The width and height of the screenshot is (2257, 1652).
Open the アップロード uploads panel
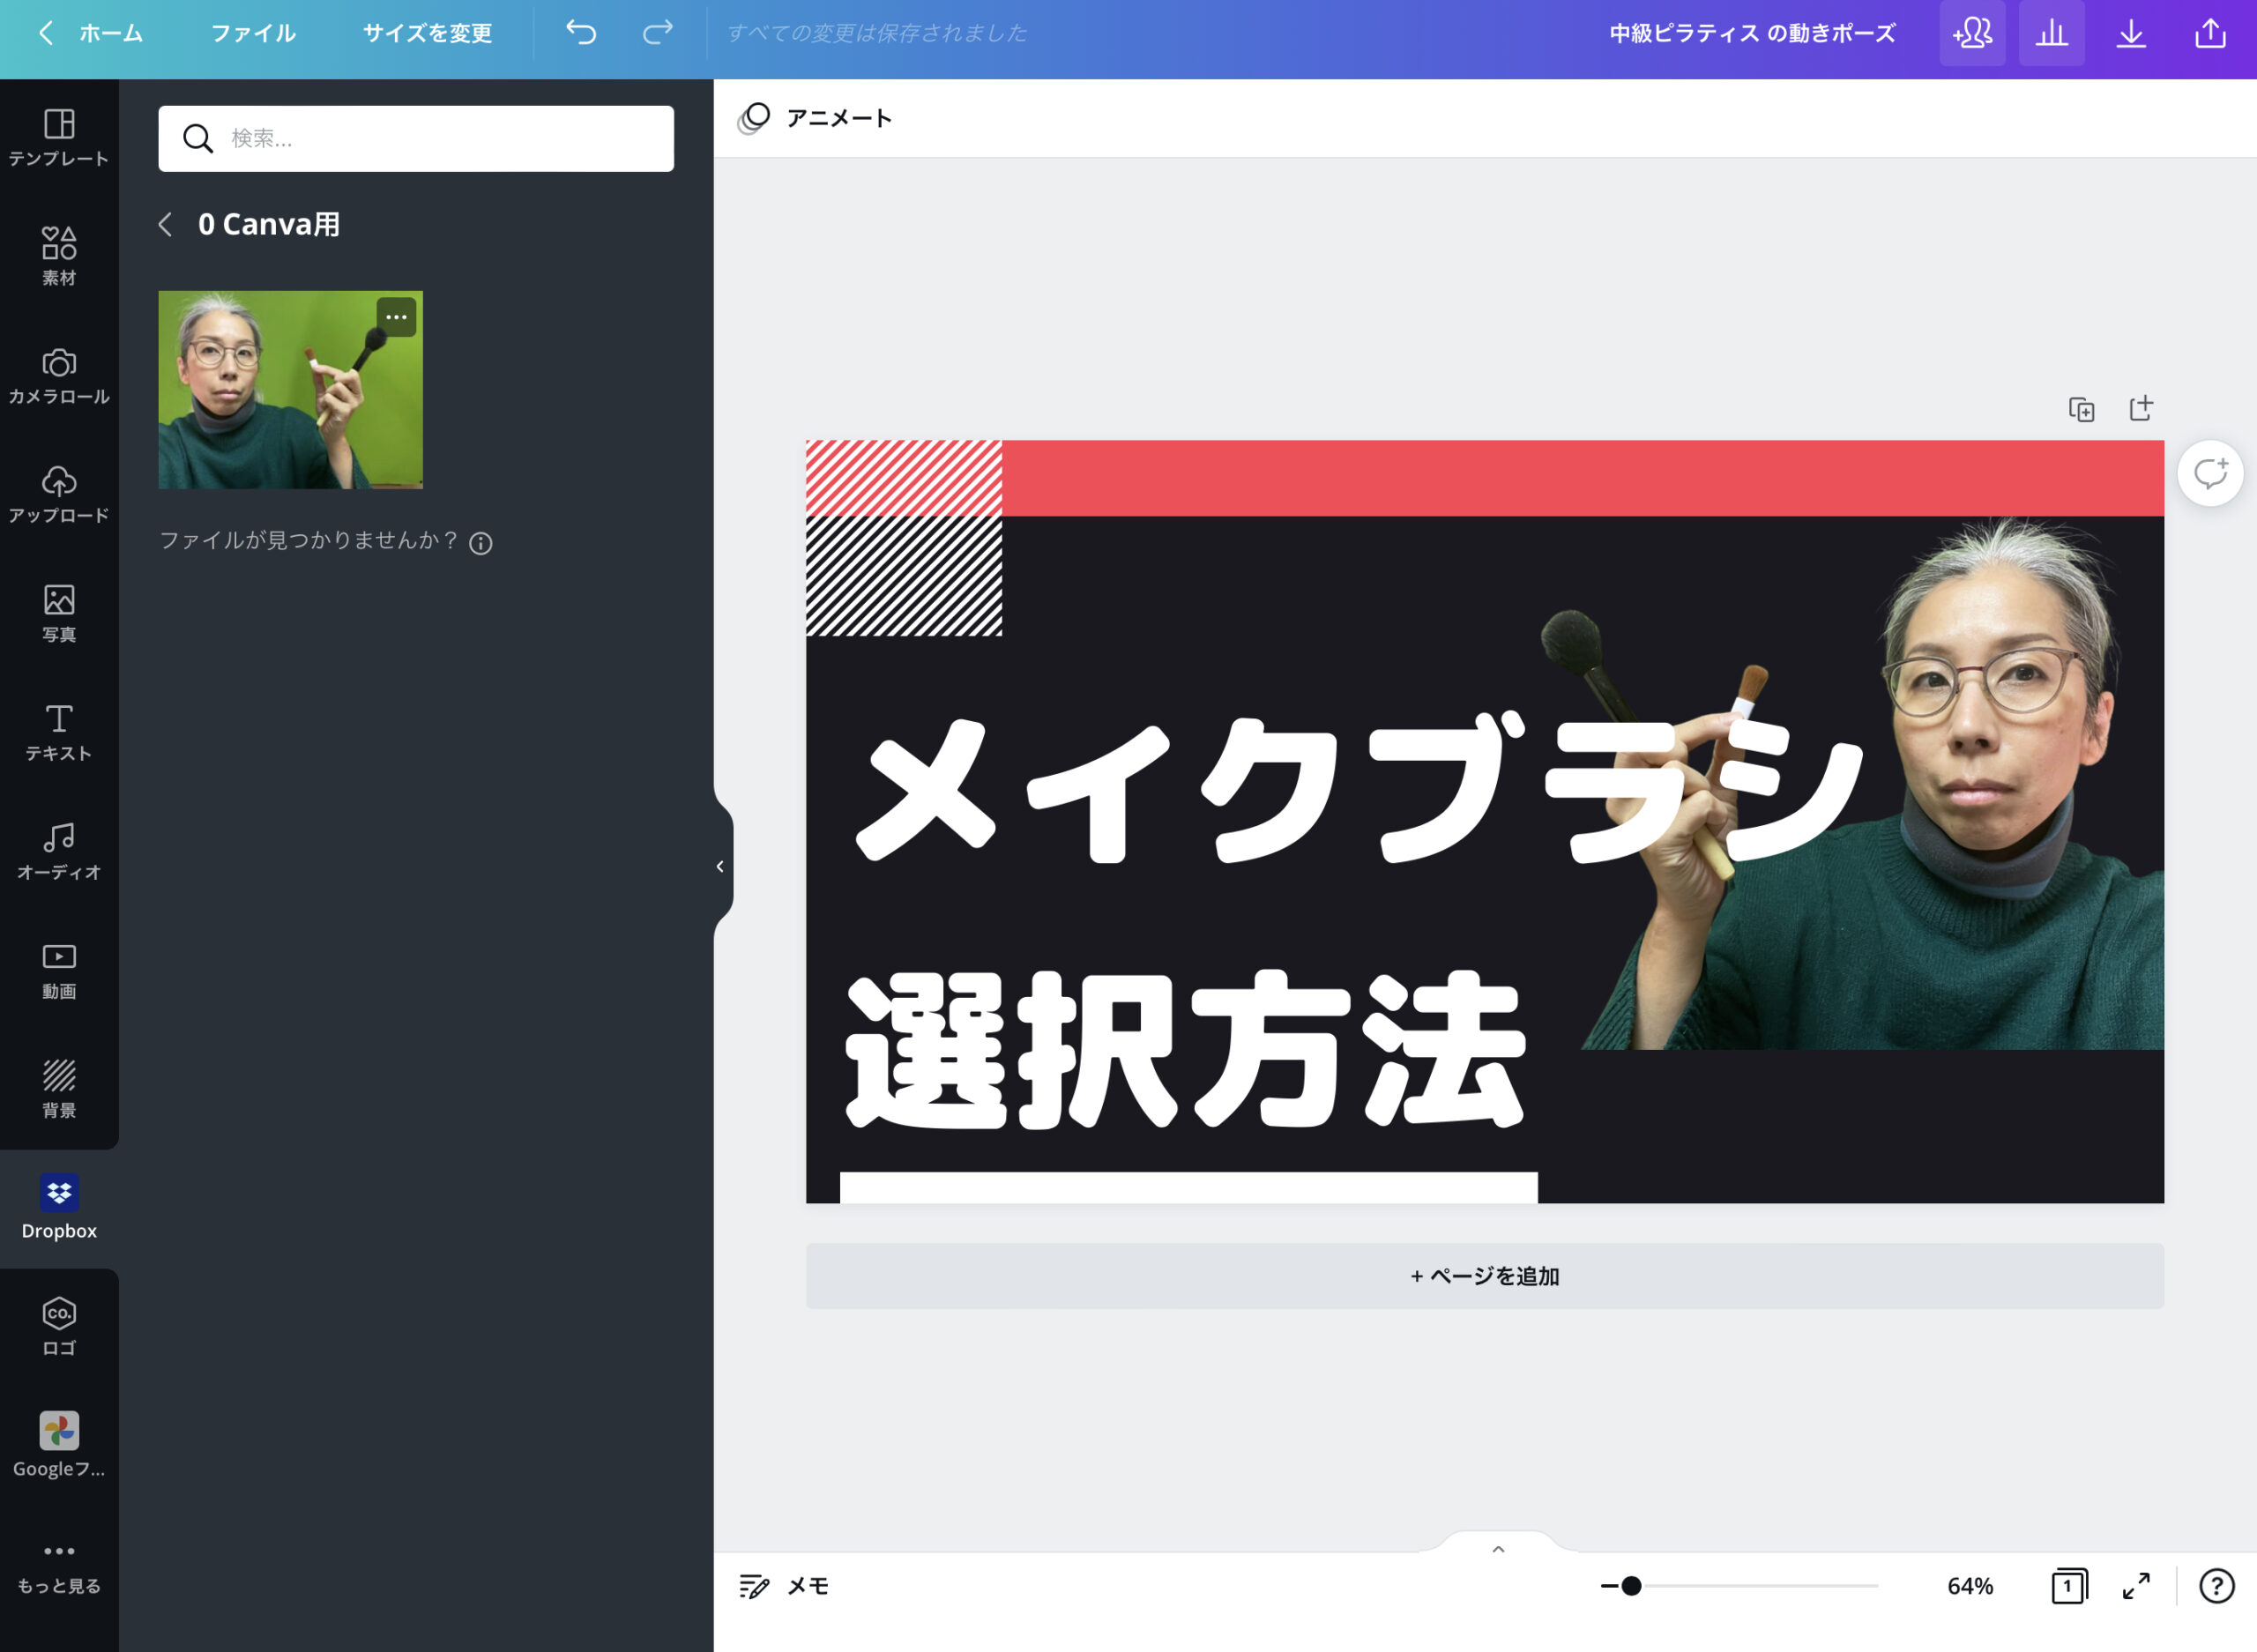coord(59,495)
